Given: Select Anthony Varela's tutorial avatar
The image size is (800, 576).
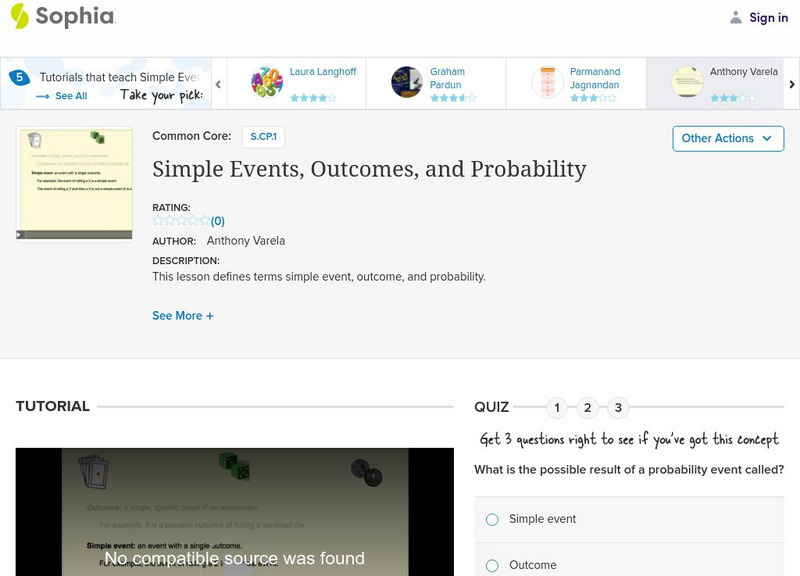Looking at the screenshot, I should pyautogui.click(x=687, y=82).
